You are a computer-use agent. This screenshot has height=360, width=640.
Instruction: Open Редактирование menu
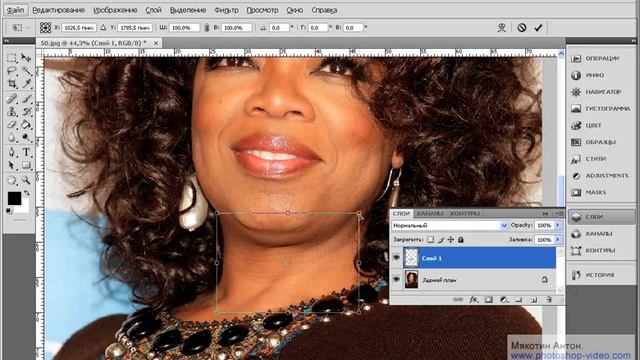click(58, 10)
